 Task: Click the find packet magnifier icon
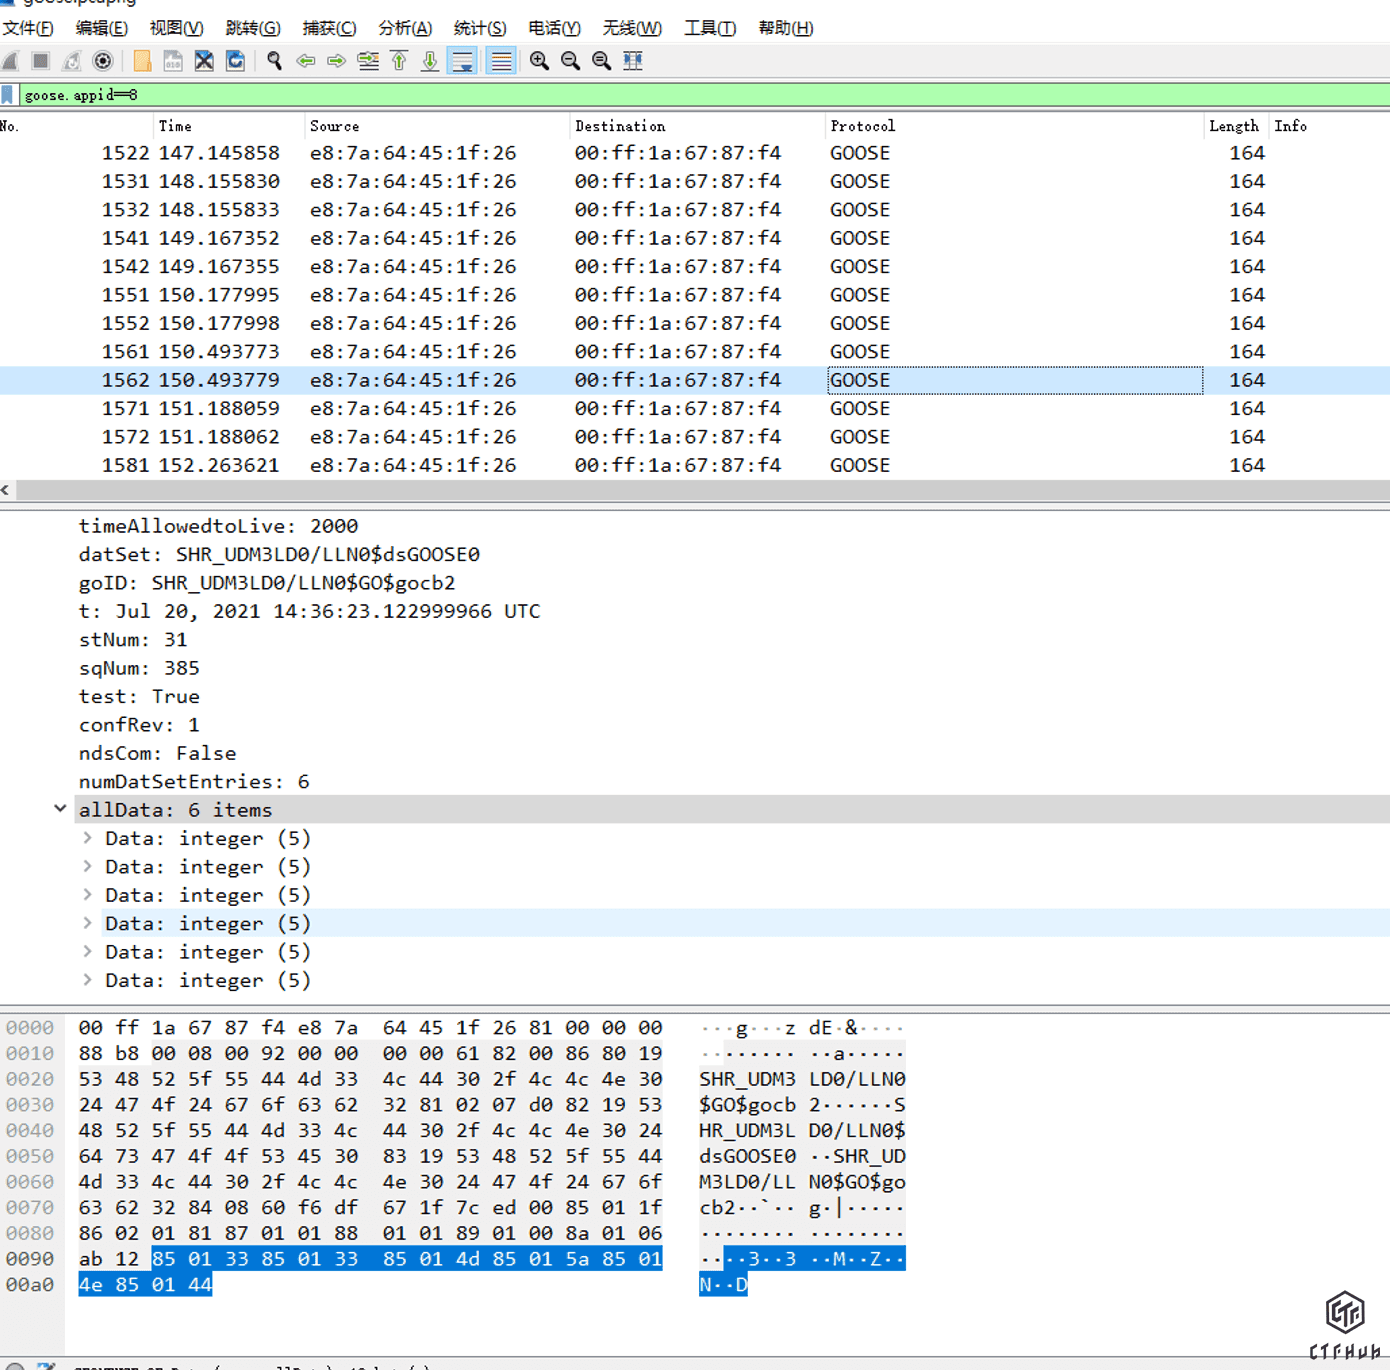click(x=274, y=61)
